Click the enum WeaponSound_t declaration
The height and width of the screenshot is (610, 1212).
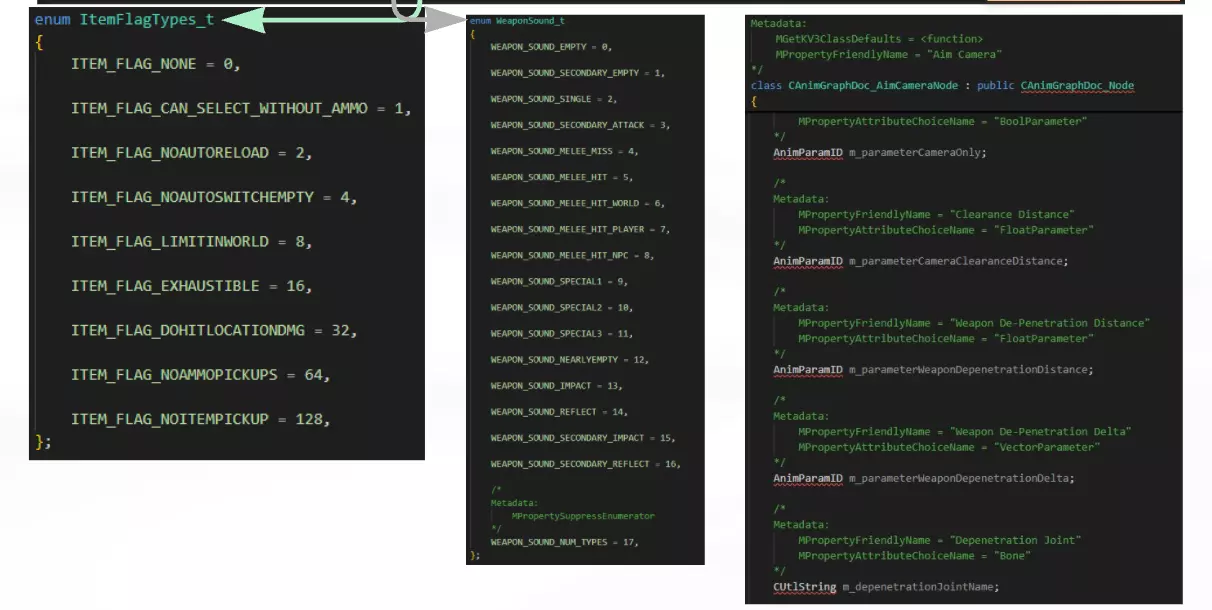click(x=518, y=21)
